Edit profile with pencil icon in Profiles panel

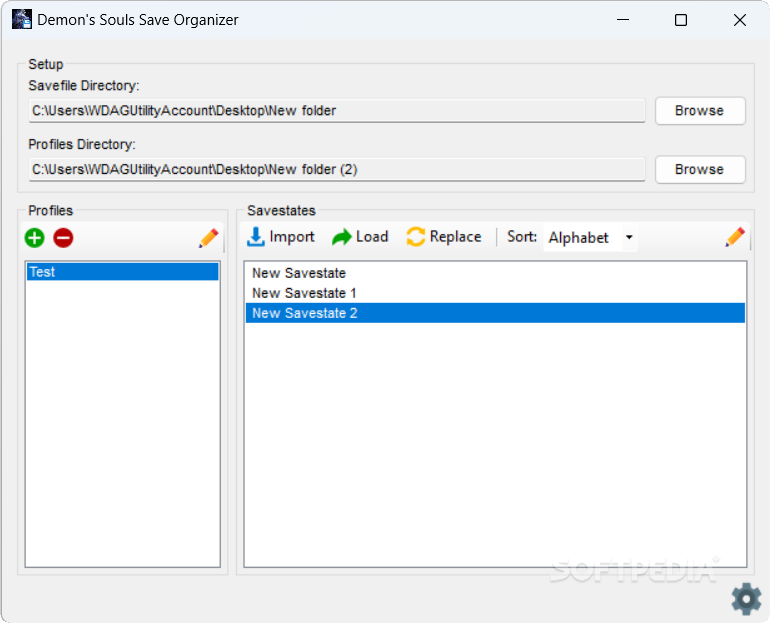[x=209, y=238]
